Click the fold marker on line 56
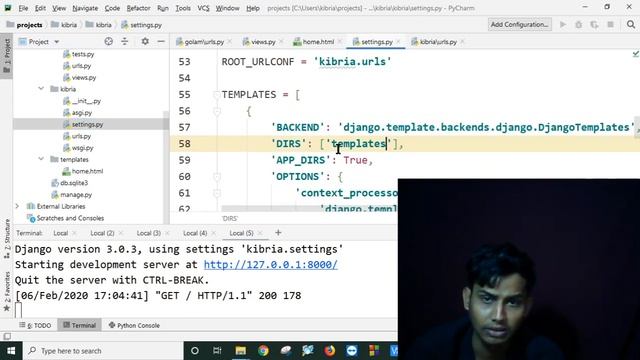Viewport: 640px width, 360px height. point(217,111)
